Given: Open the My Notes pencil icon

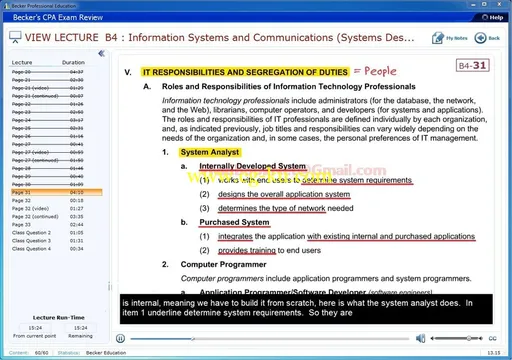Looking at the screenshot, I should click(438, 38).
